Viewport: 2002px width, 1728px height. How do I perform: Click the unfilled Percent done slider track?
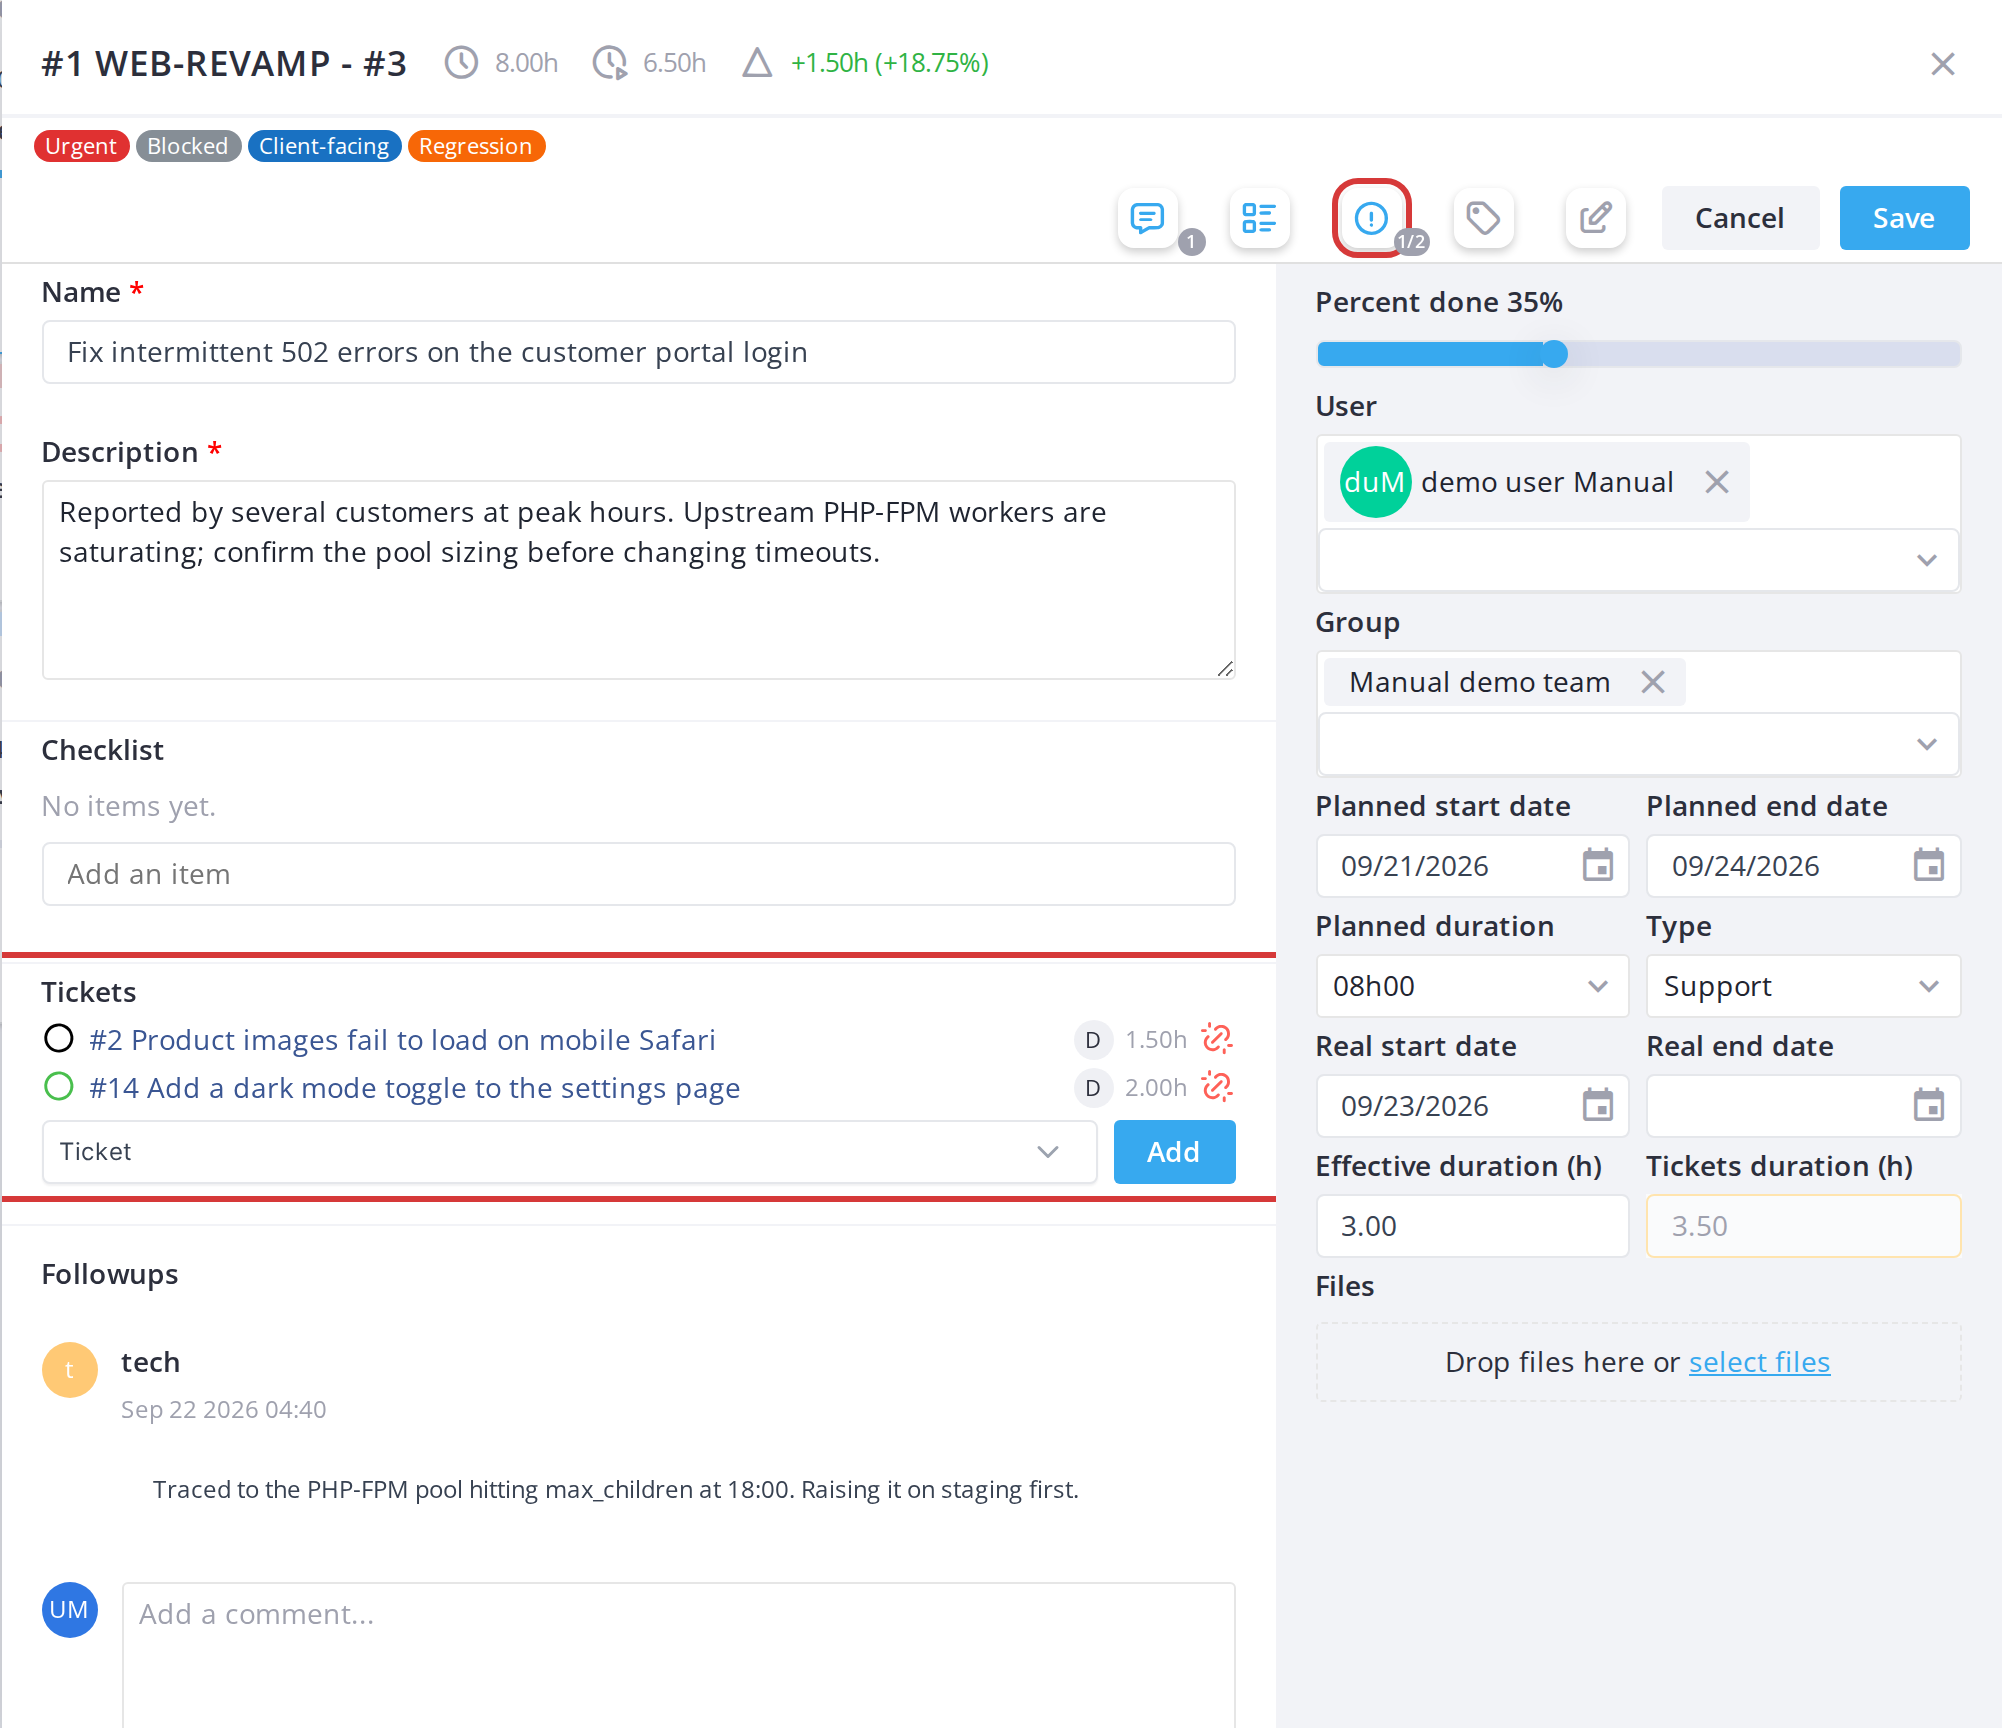(1764, 354)
